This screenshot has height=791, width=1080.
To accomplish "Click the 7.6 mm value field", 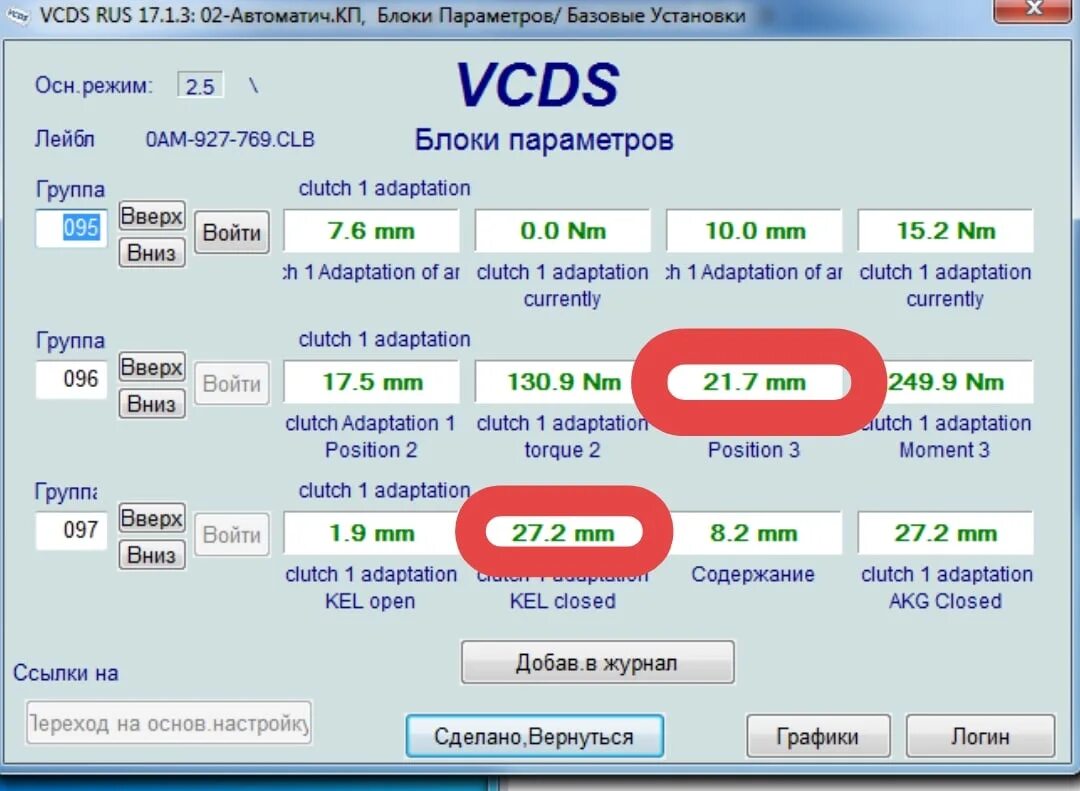I will tap(371, 231).
